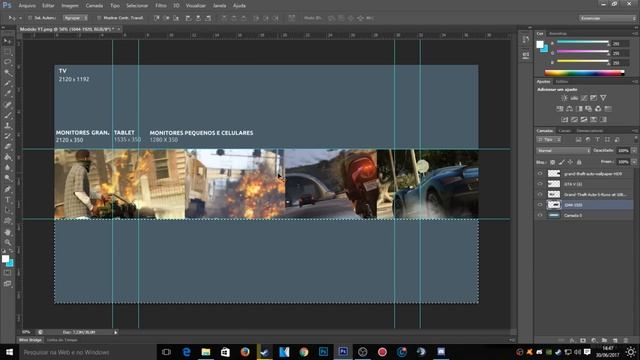
Task: Select the Quick Selection tool
Action: (7, 73)
